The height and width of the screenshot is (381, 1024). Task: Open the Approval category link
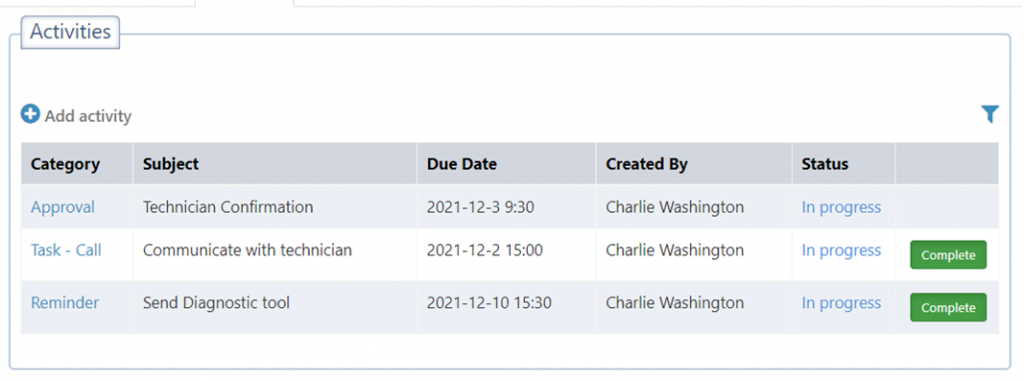[63, 207]
